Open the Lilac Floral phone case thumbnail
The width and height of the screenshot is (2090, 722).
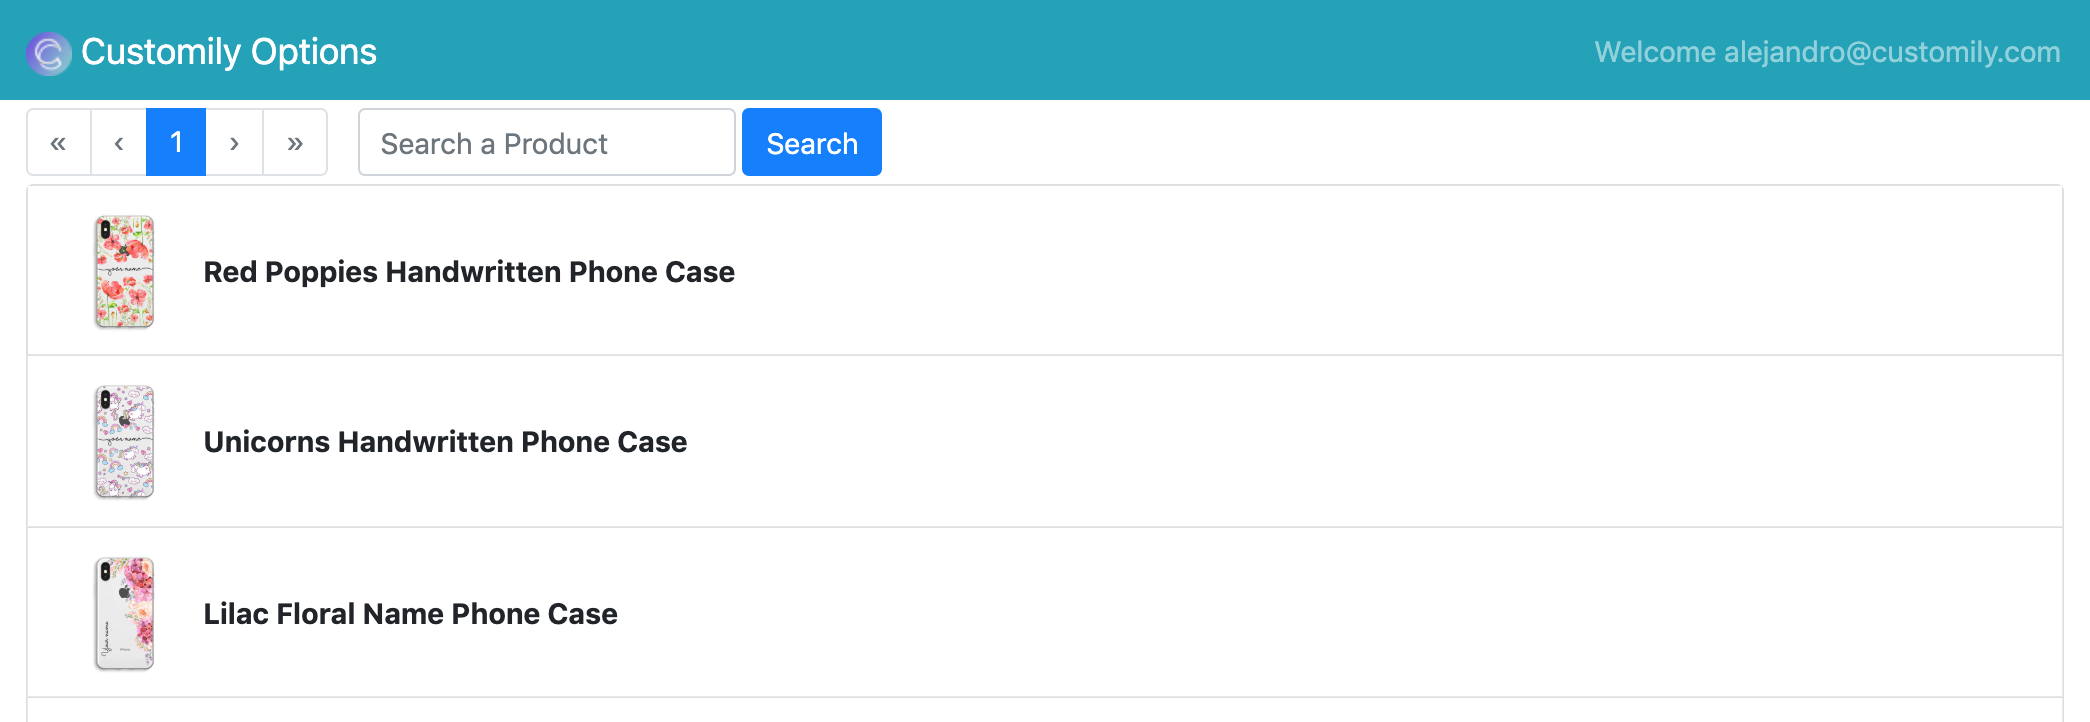click(125, 613)
